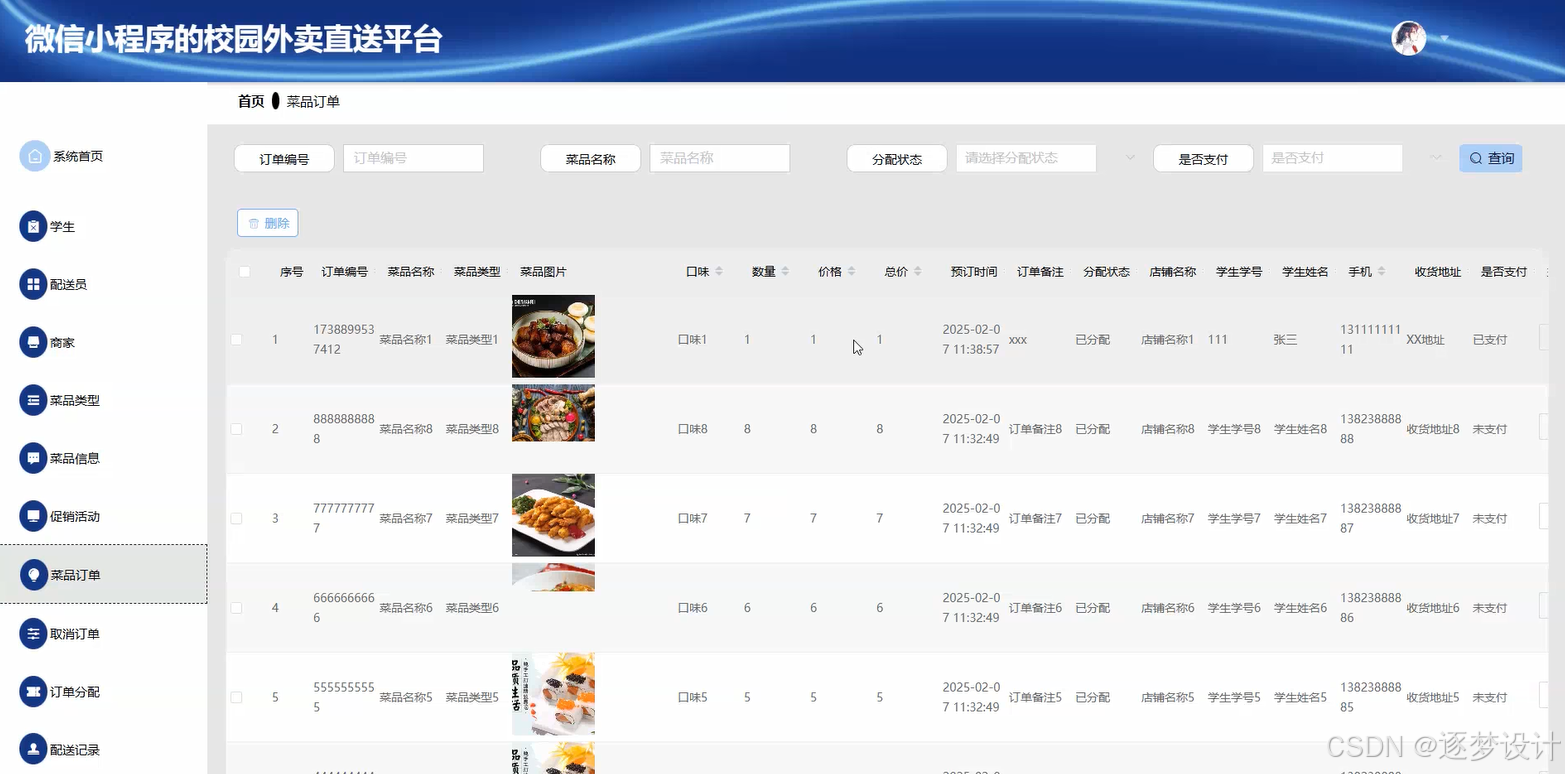
Task: Click the user avatar in header
Action: click(1409, 38)
